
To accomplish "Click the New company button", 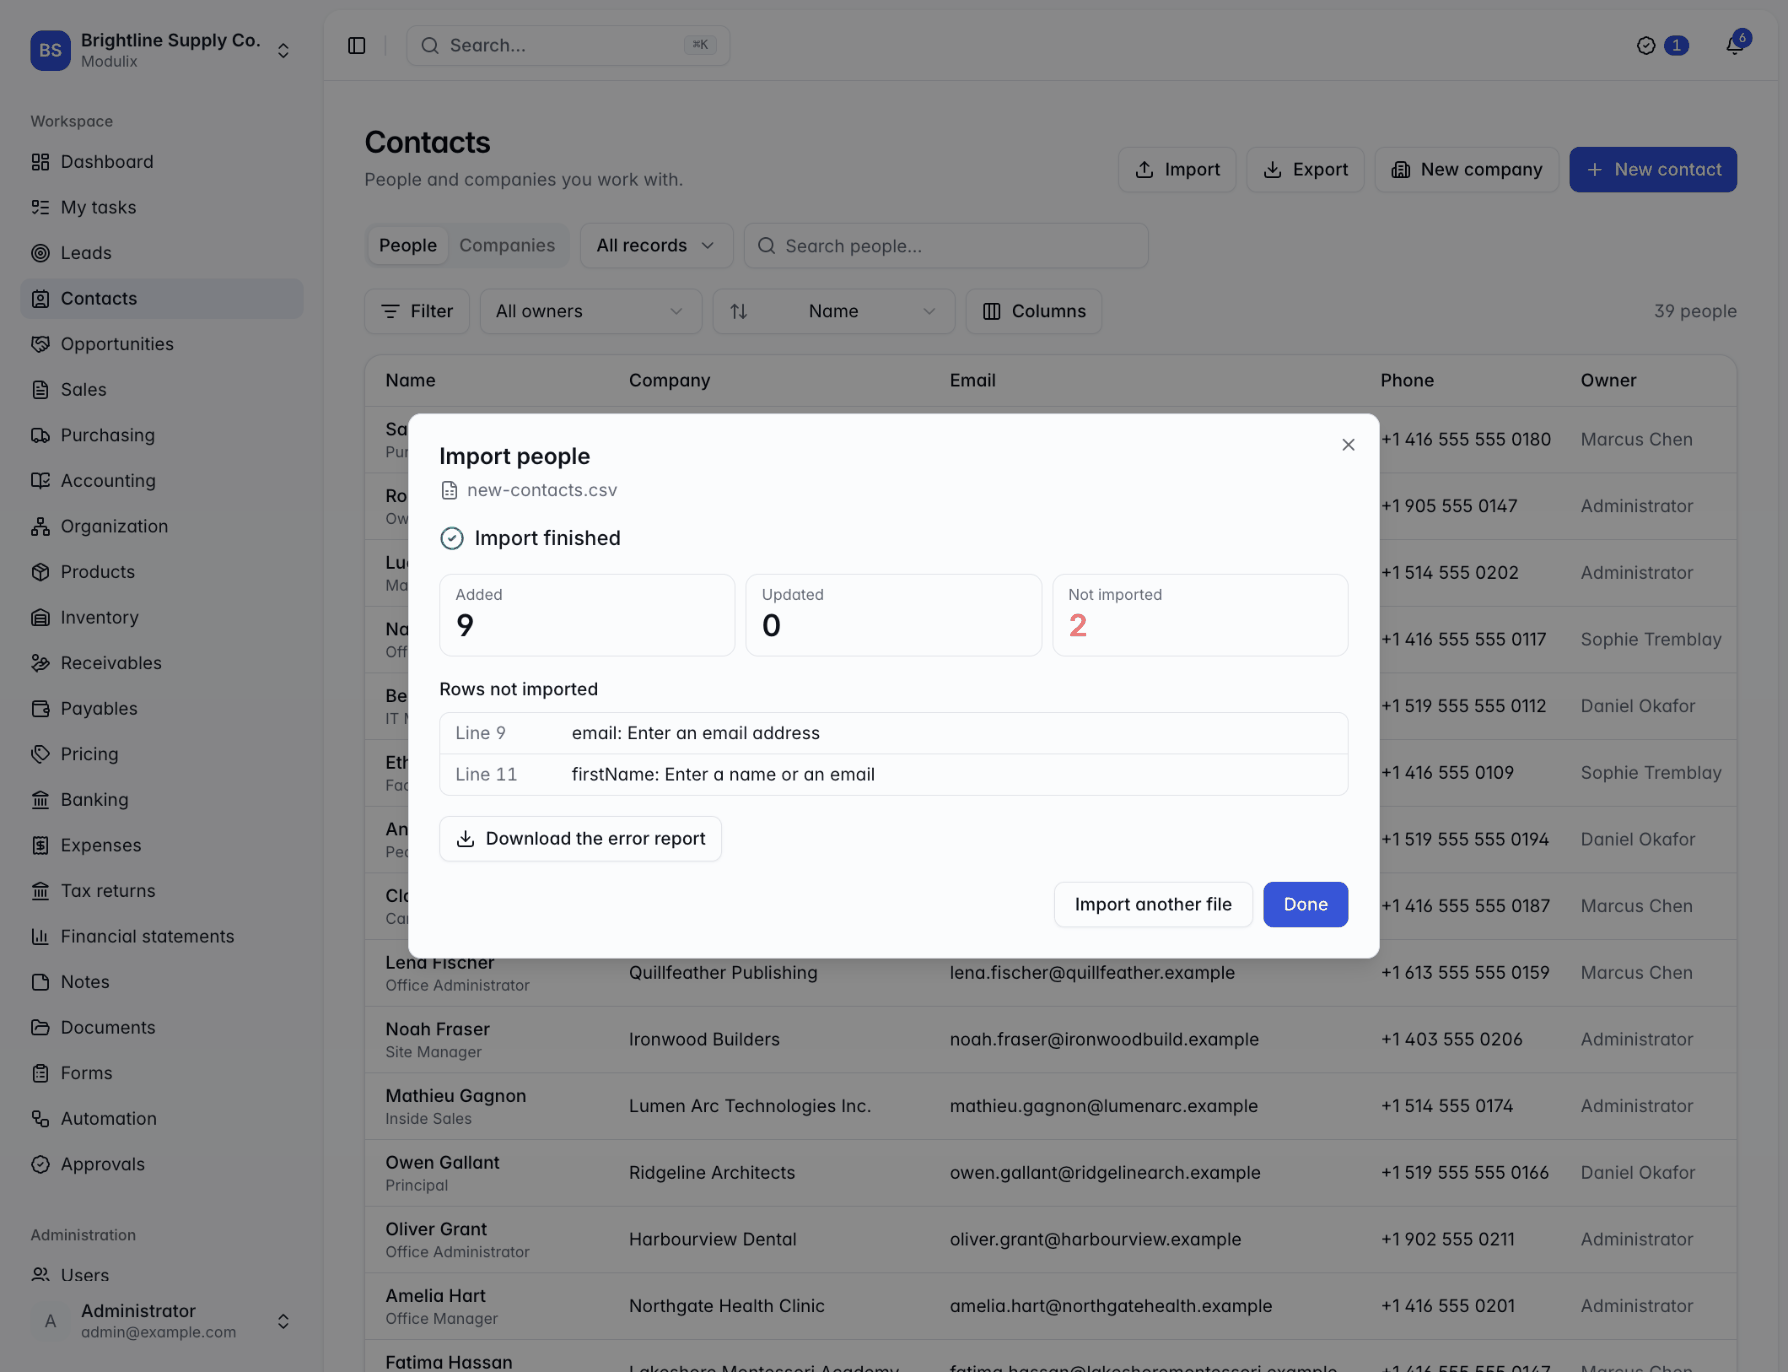I will [x=1466, y=170].
